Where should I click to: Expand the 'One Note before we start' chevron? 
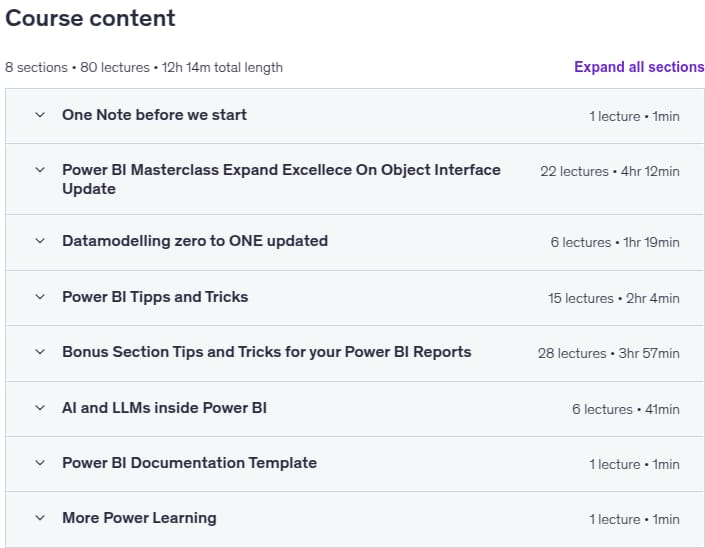click(x=40, y=115)
